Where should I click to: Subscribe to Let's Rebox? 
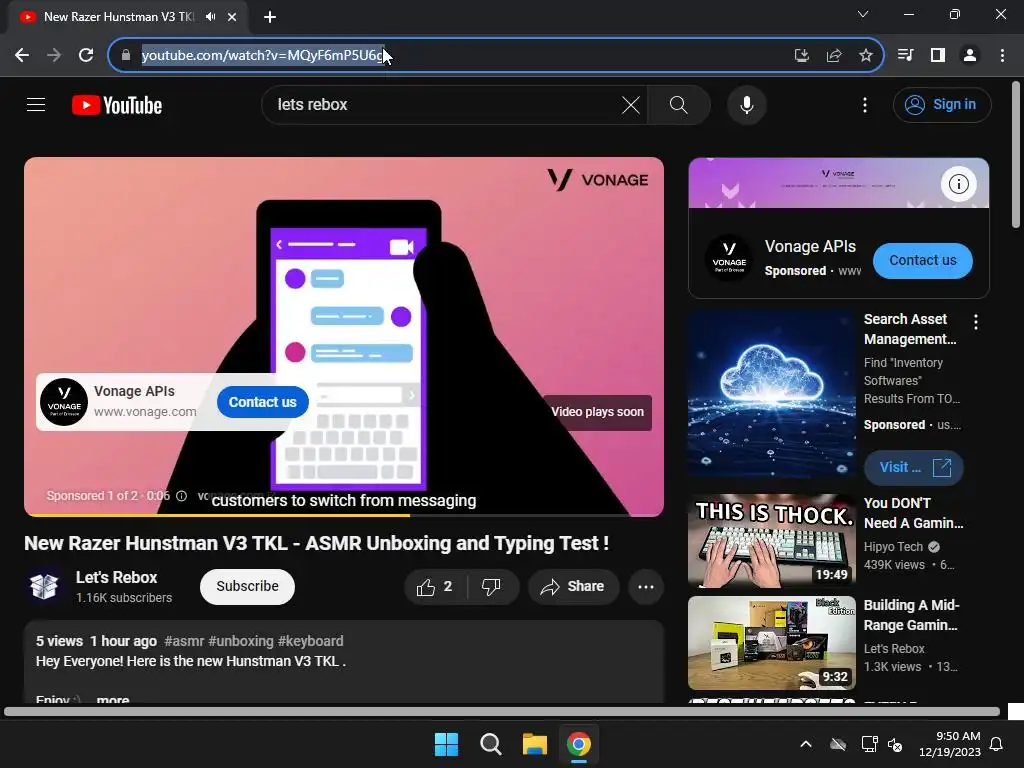pos(248,586)
